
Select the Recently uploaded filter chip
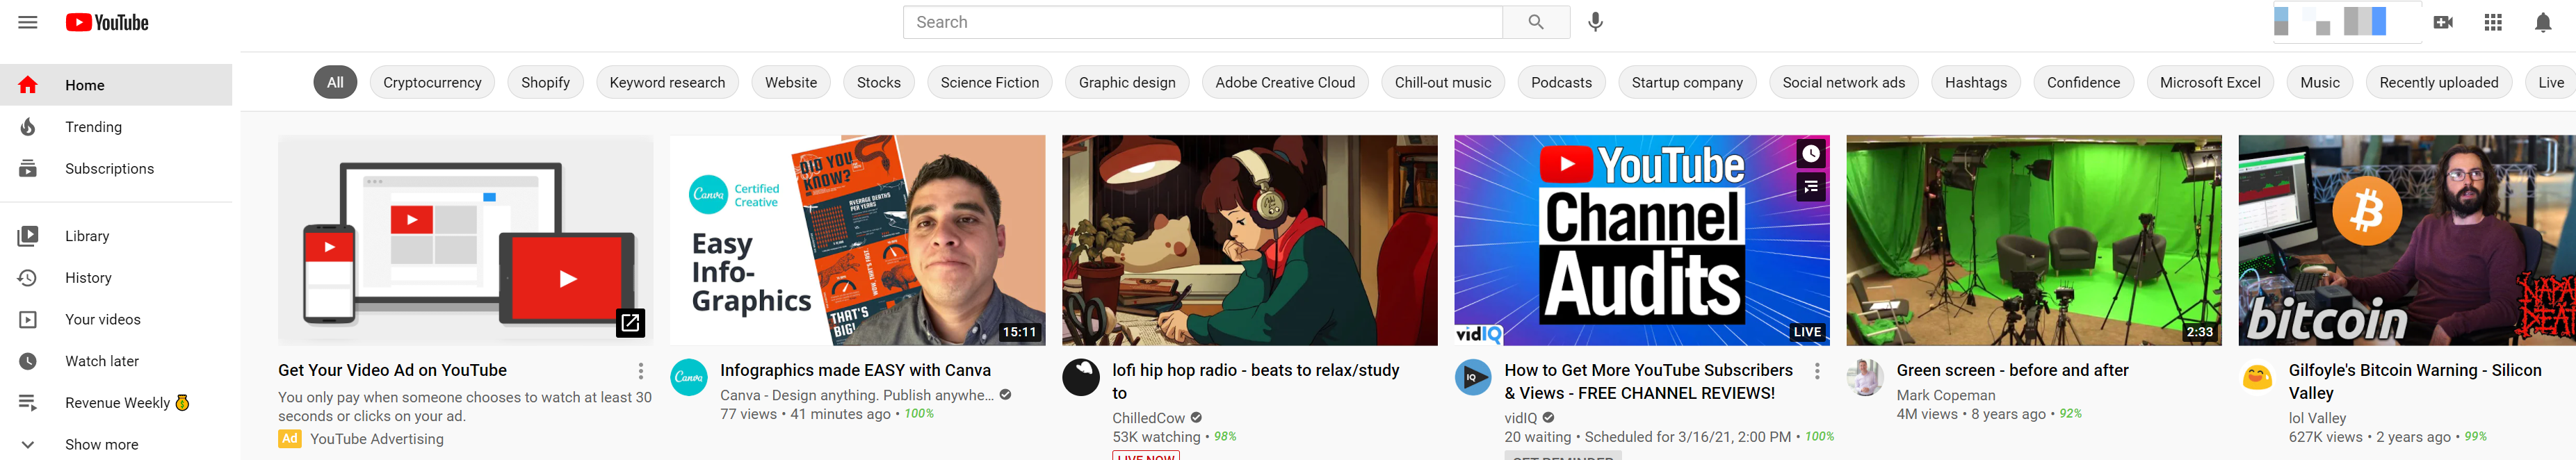tap(2438, 83)
